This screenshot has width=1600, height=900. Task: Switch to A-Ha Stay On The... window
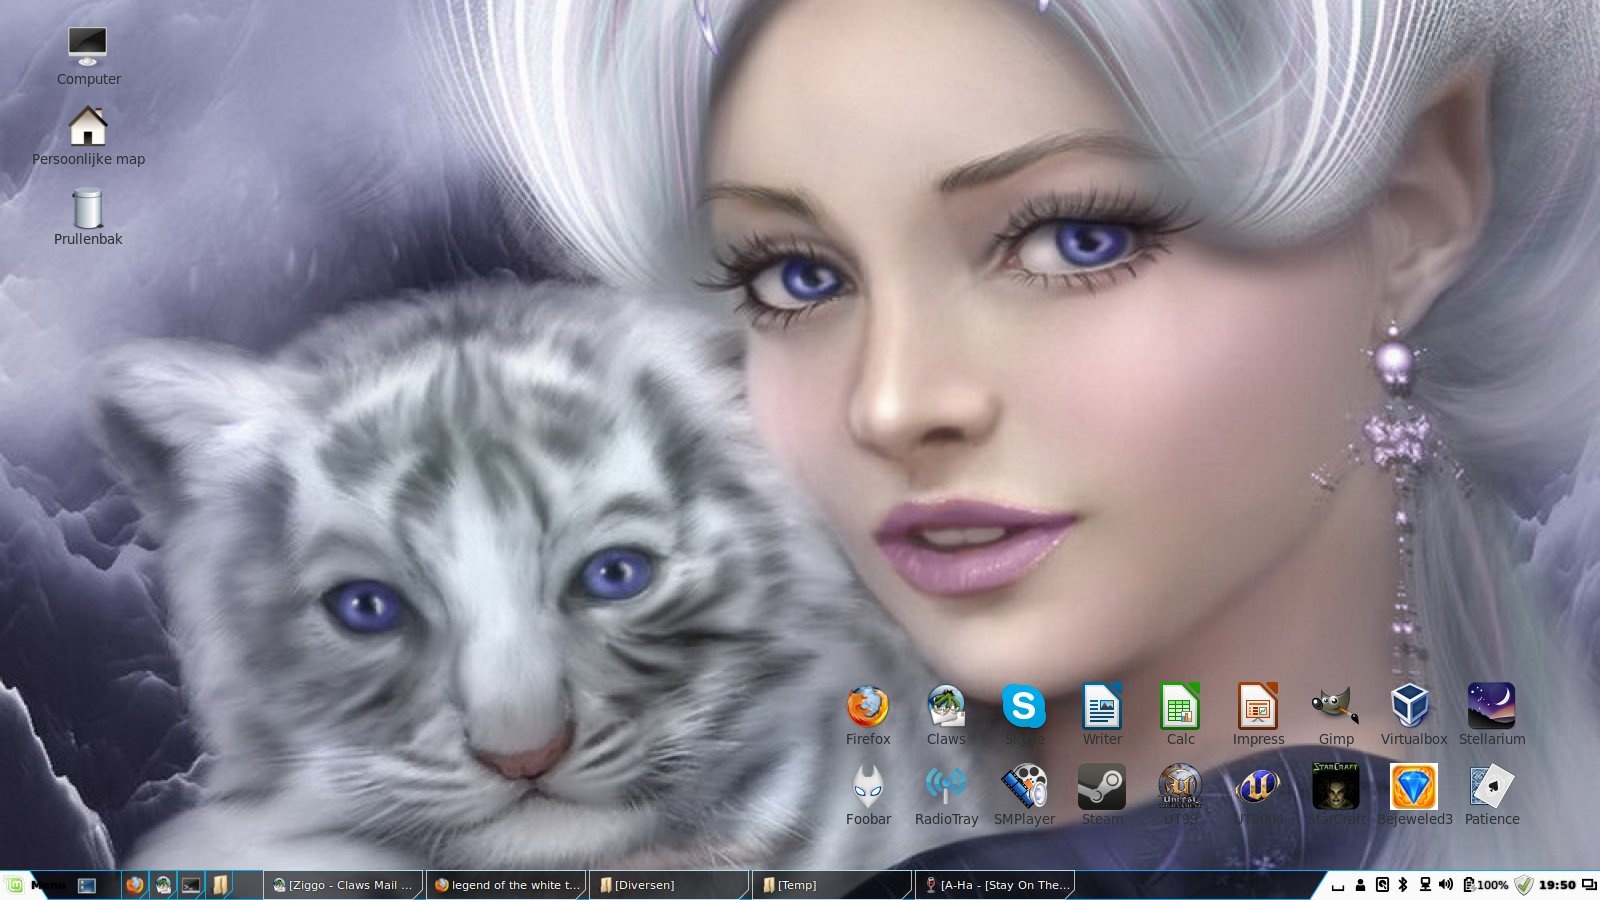point(995,885)
